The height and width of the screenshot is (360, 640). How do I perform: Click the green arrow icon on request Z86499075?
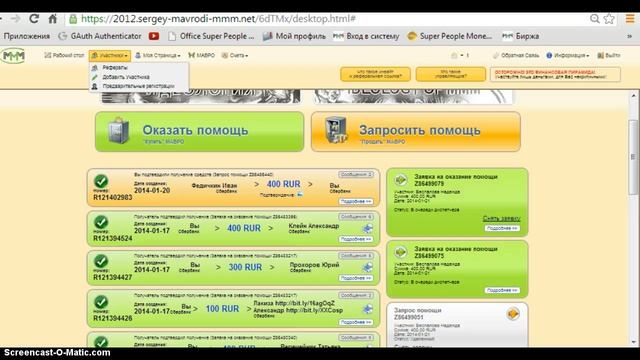[x=401, y=252]
